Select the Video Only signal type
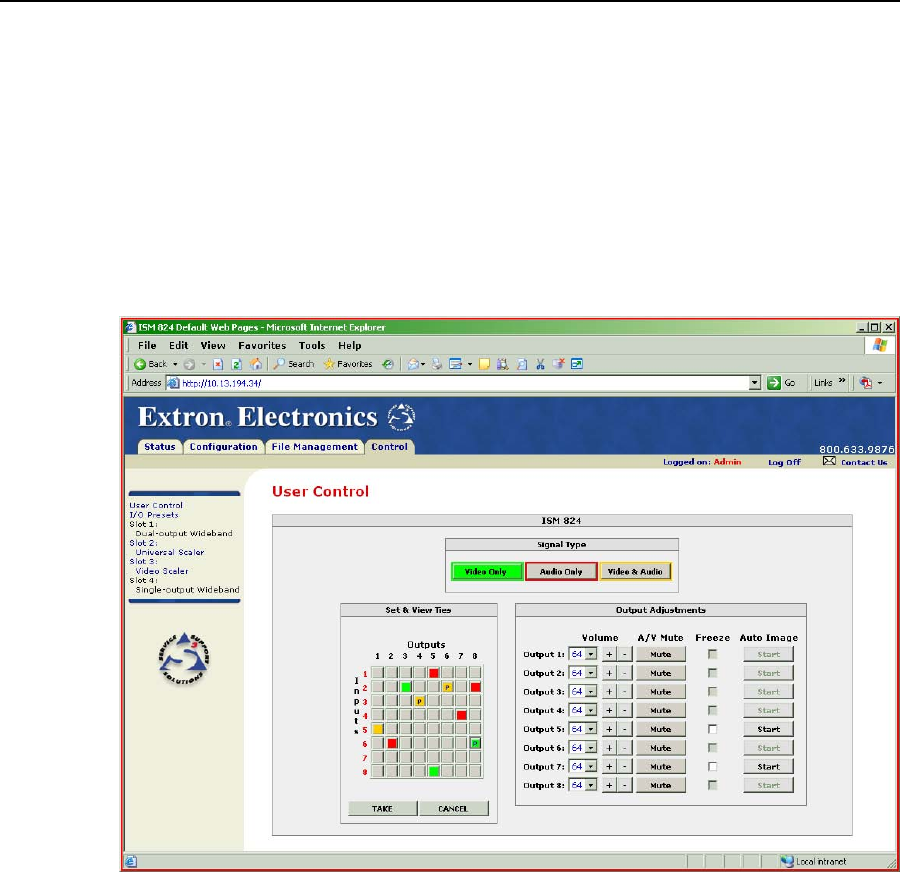The height and width of the screenshot is (872, 900). 486,571
